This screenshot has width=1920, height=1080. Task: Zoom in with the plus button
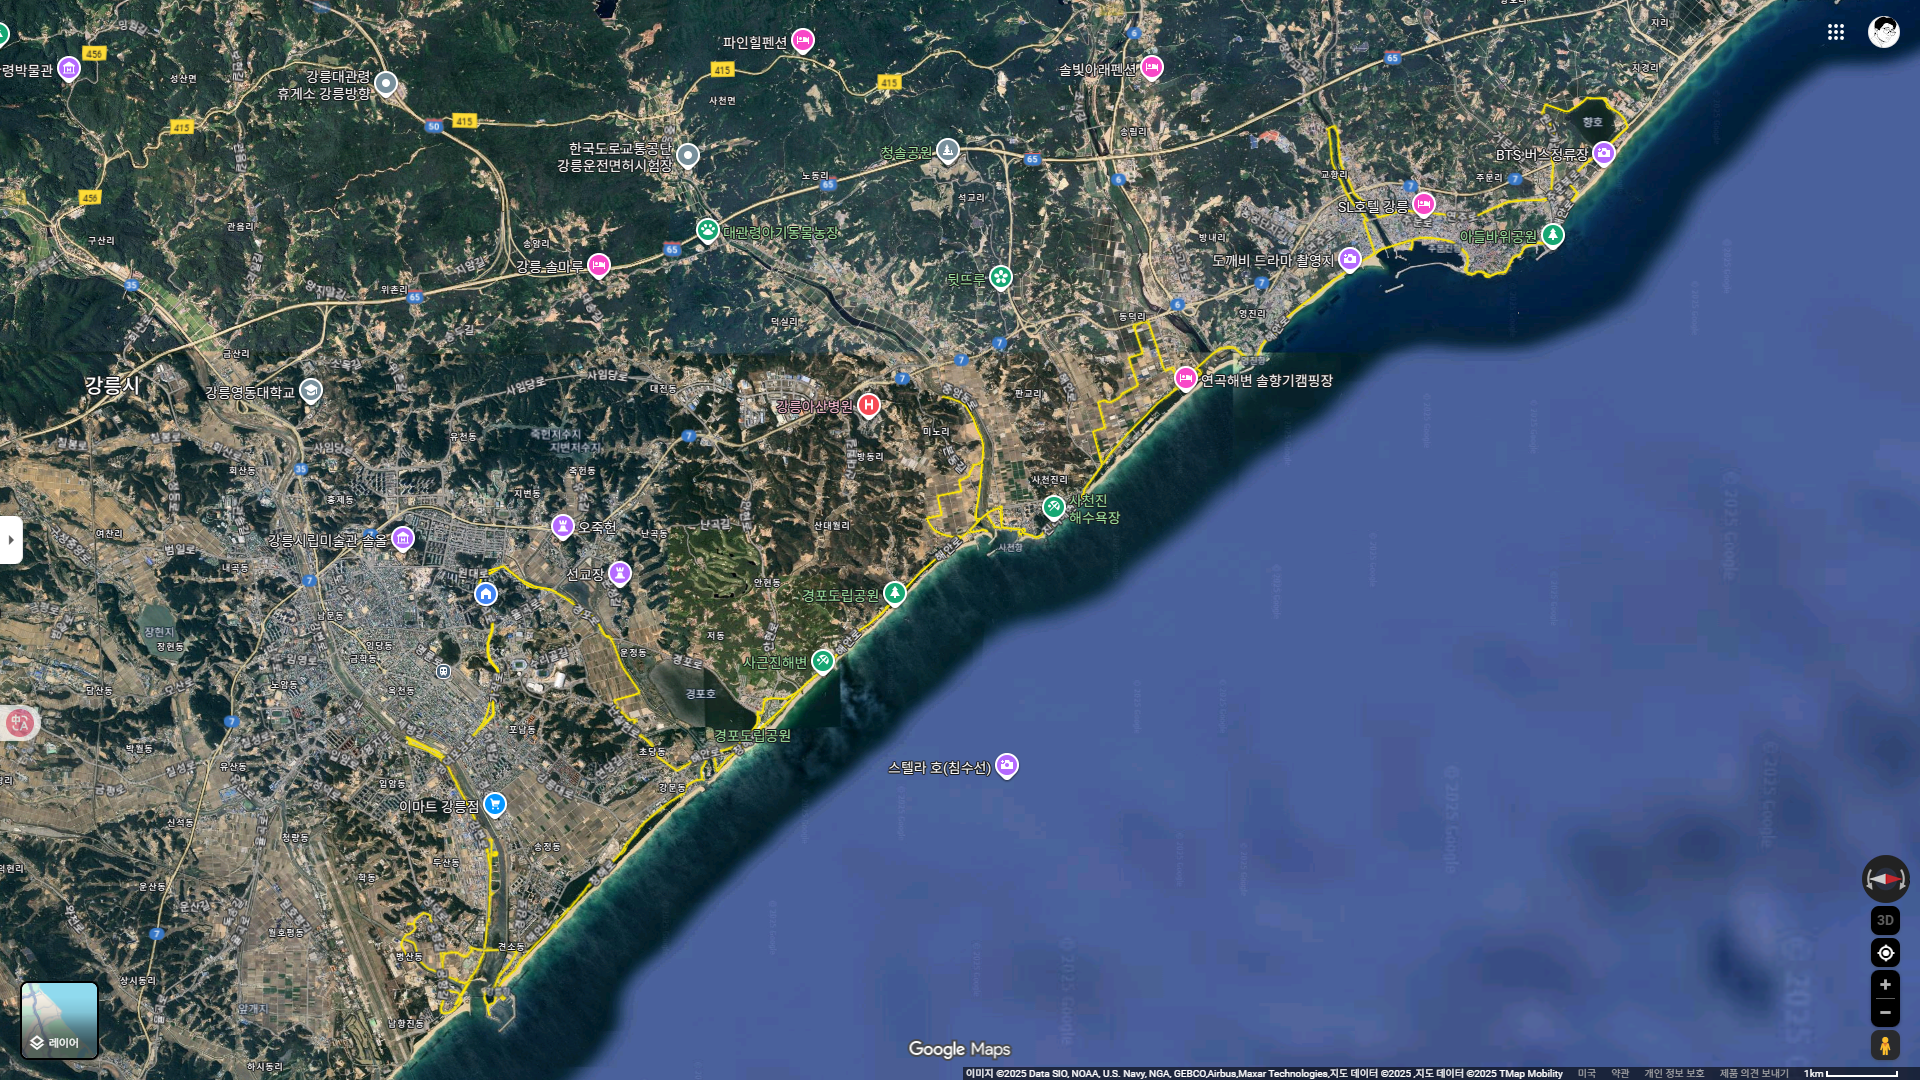click(1885, 985)
